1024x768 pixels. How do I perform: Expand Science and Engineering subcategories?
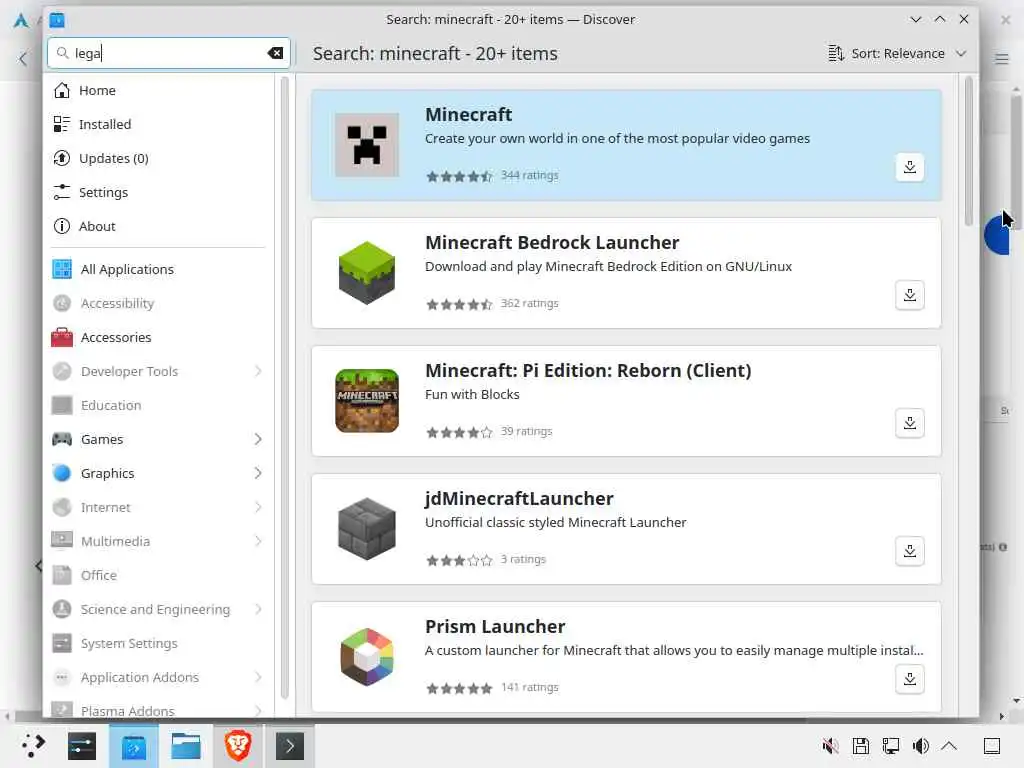click(x=258, y=609)
